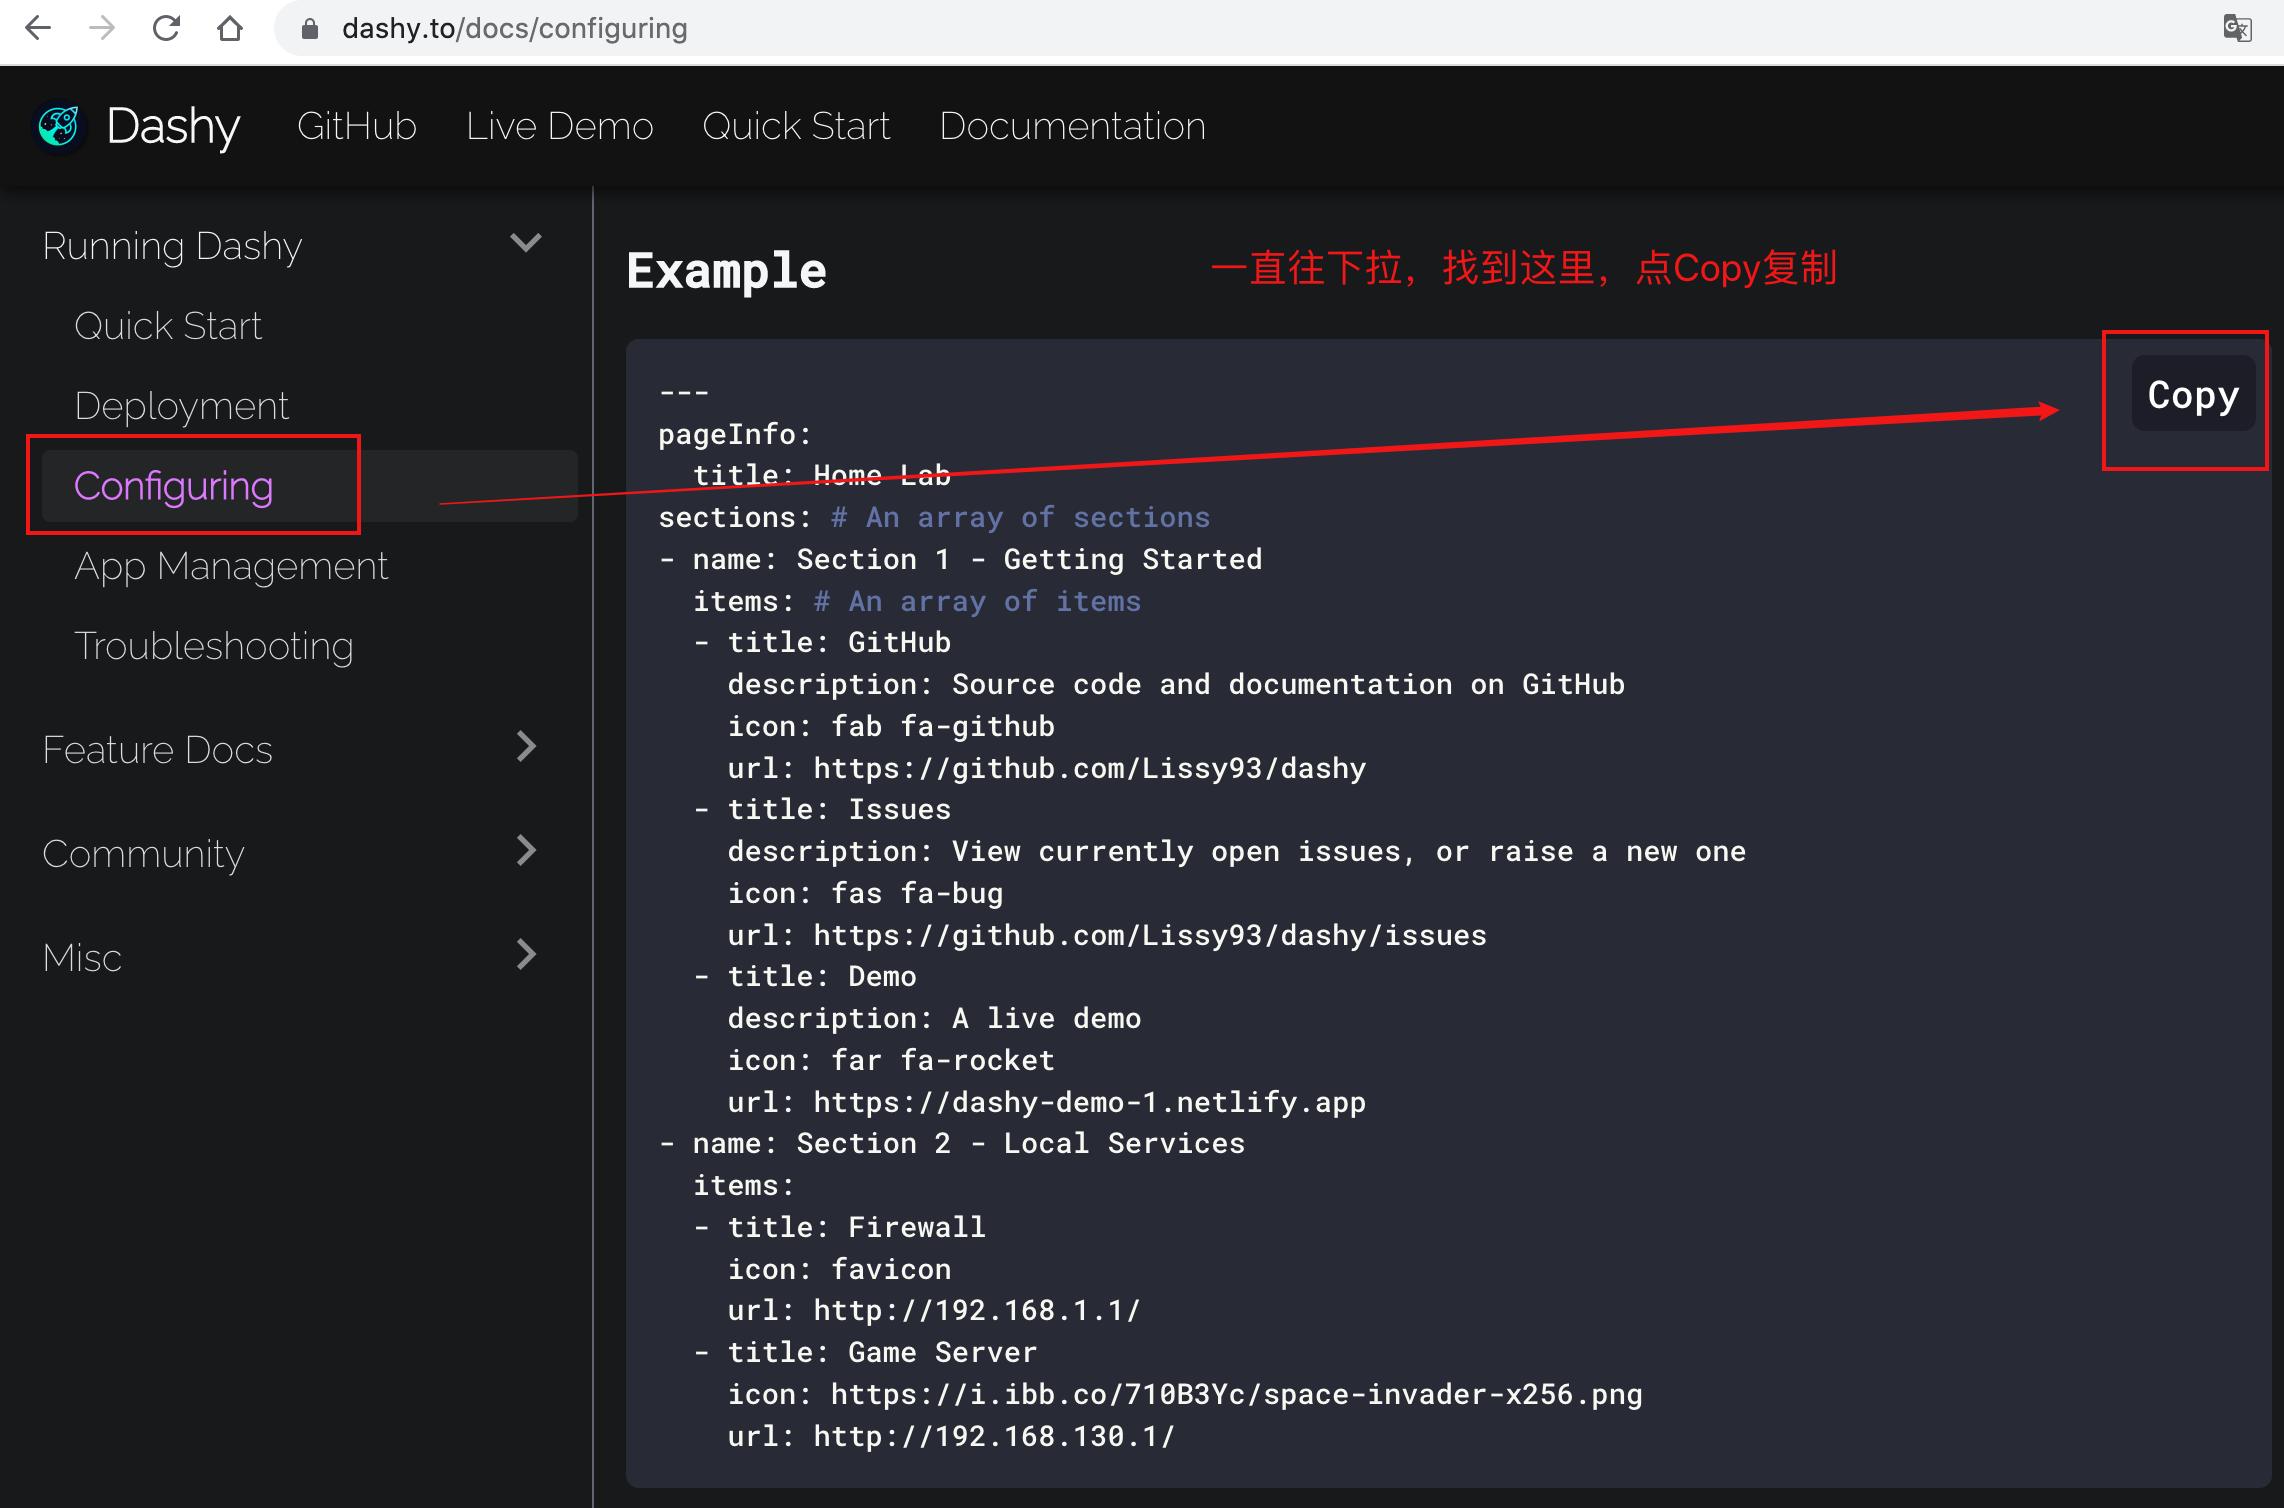Expand the Feature Docs section
Viewport: 2284px width, 1508px height.
click(x=525, y=747)
